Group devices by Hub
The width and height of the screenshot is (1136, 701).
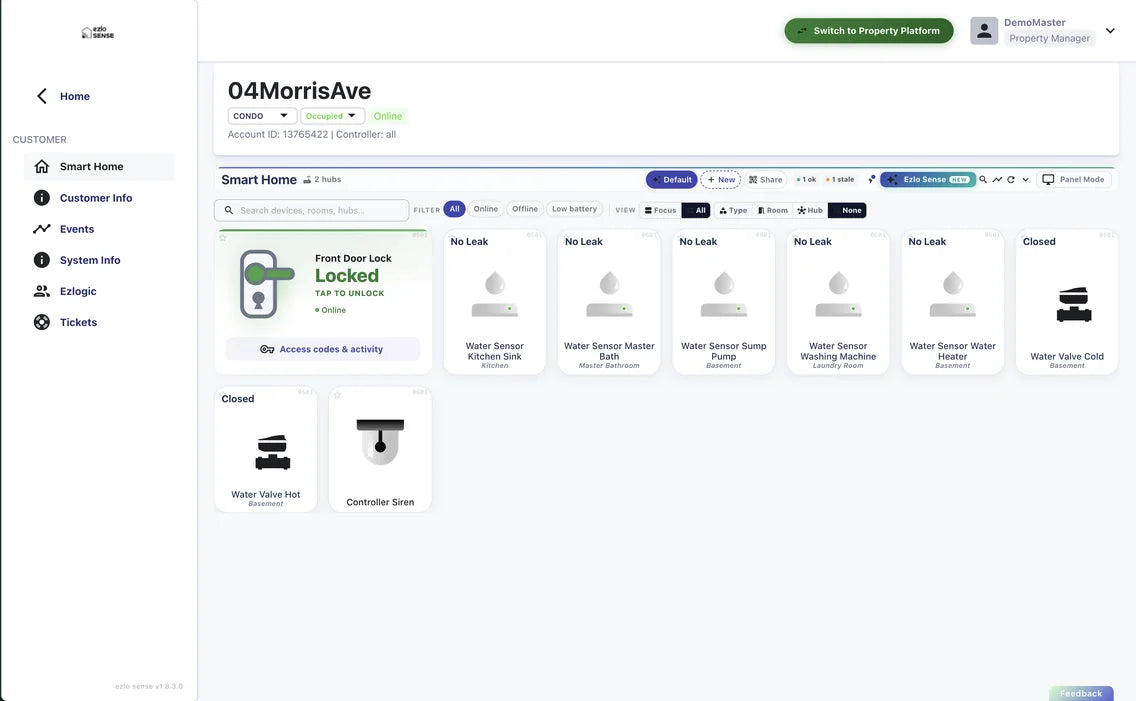[x=810, y=211]
